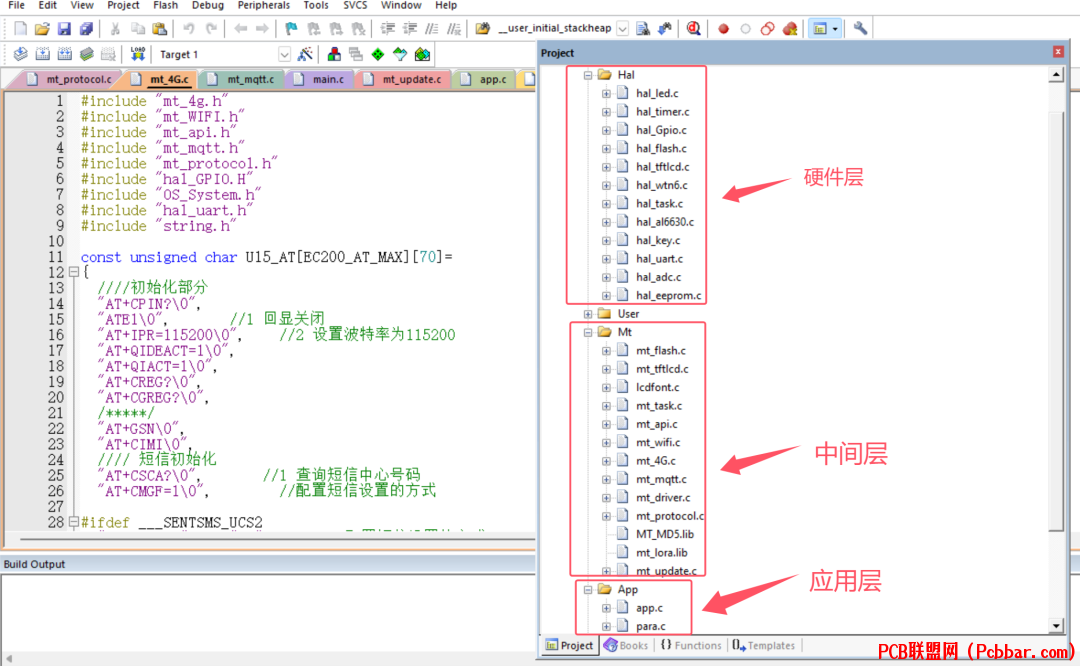Open the SVCS menu
Image resolution: width=1080 pixels, height=666 pixels.
(x=355, y=6)
